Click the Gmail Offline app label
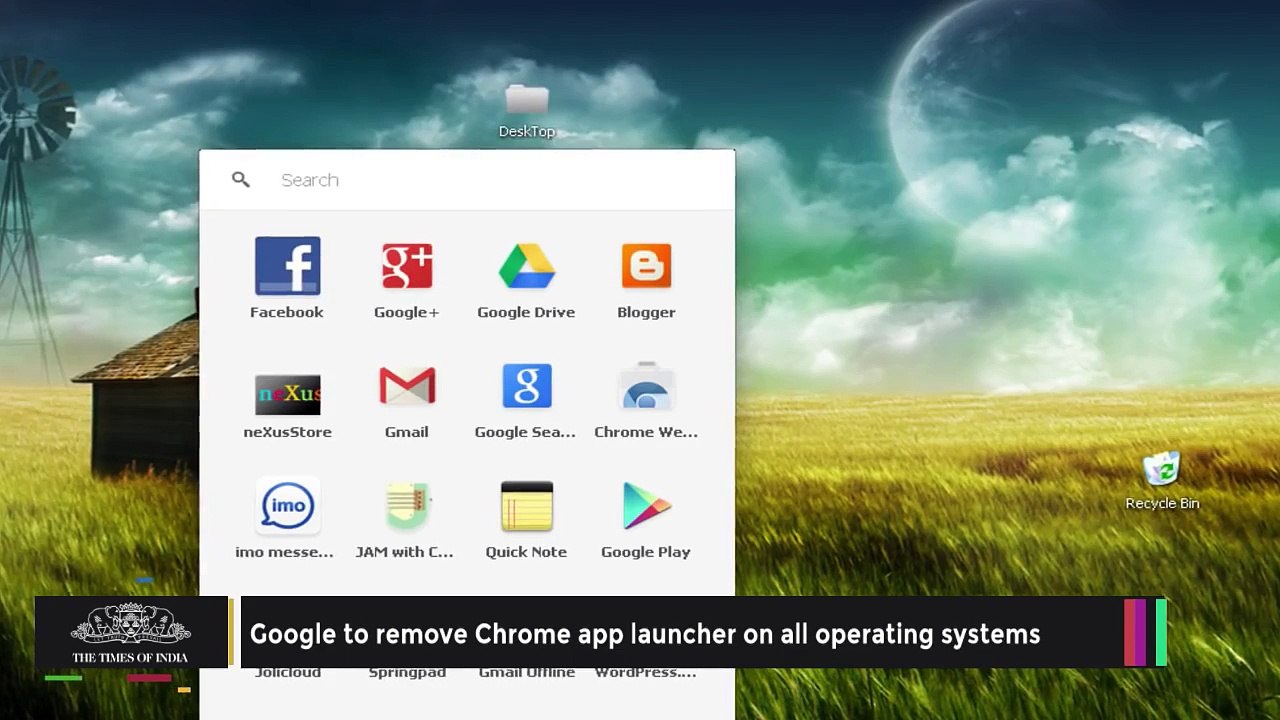 pos(527,672)
